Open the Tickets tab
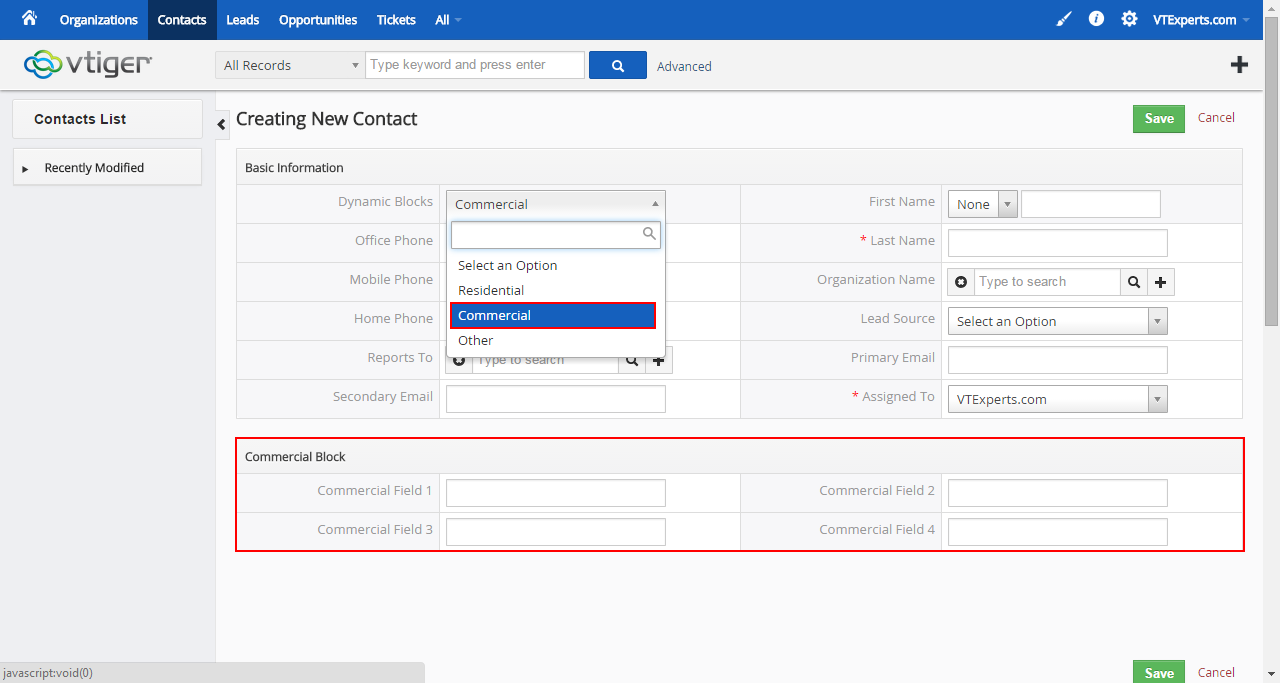Screen dimensions: 1280x683 (x=396, y=20)
